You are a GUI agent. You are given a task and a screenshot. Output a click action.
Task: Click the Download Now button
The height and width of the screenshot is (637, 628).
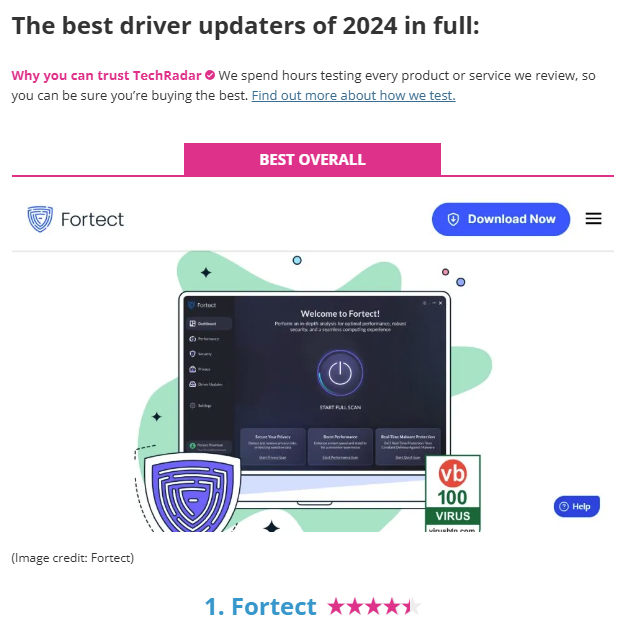pyautogui.click(x=500, y=219)
